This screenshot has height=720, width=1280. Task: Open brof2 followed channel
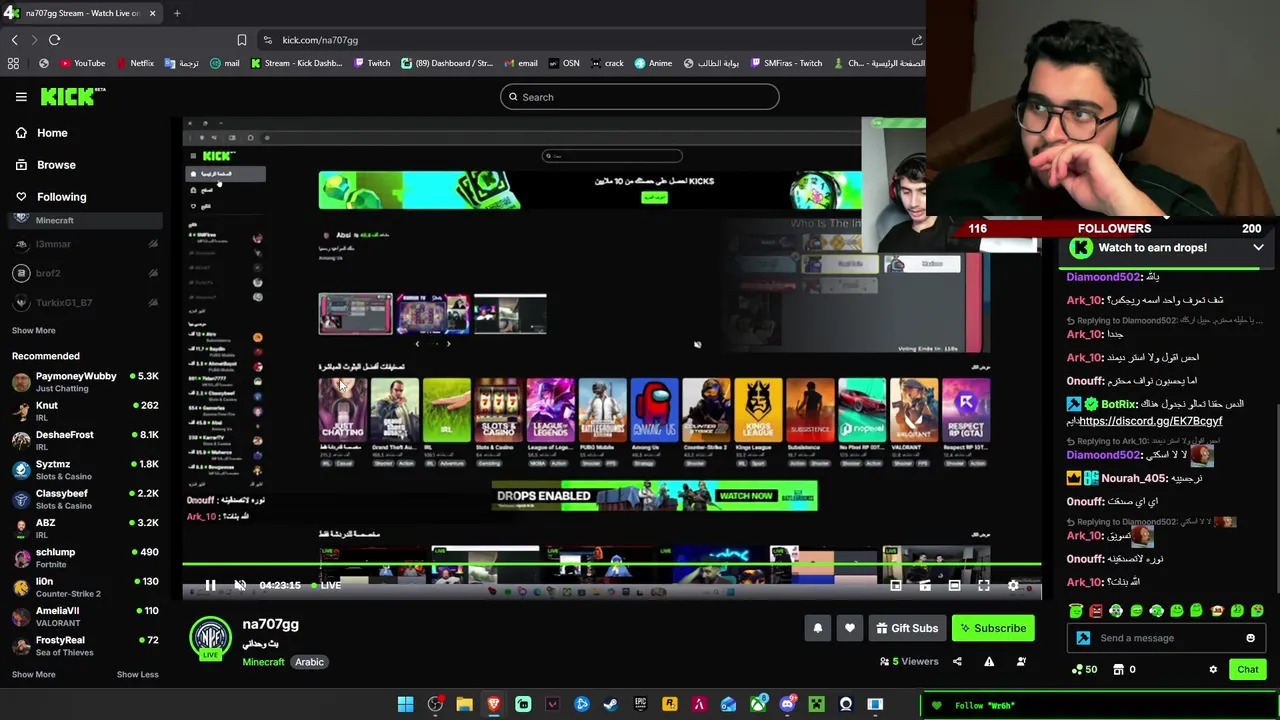85,273
